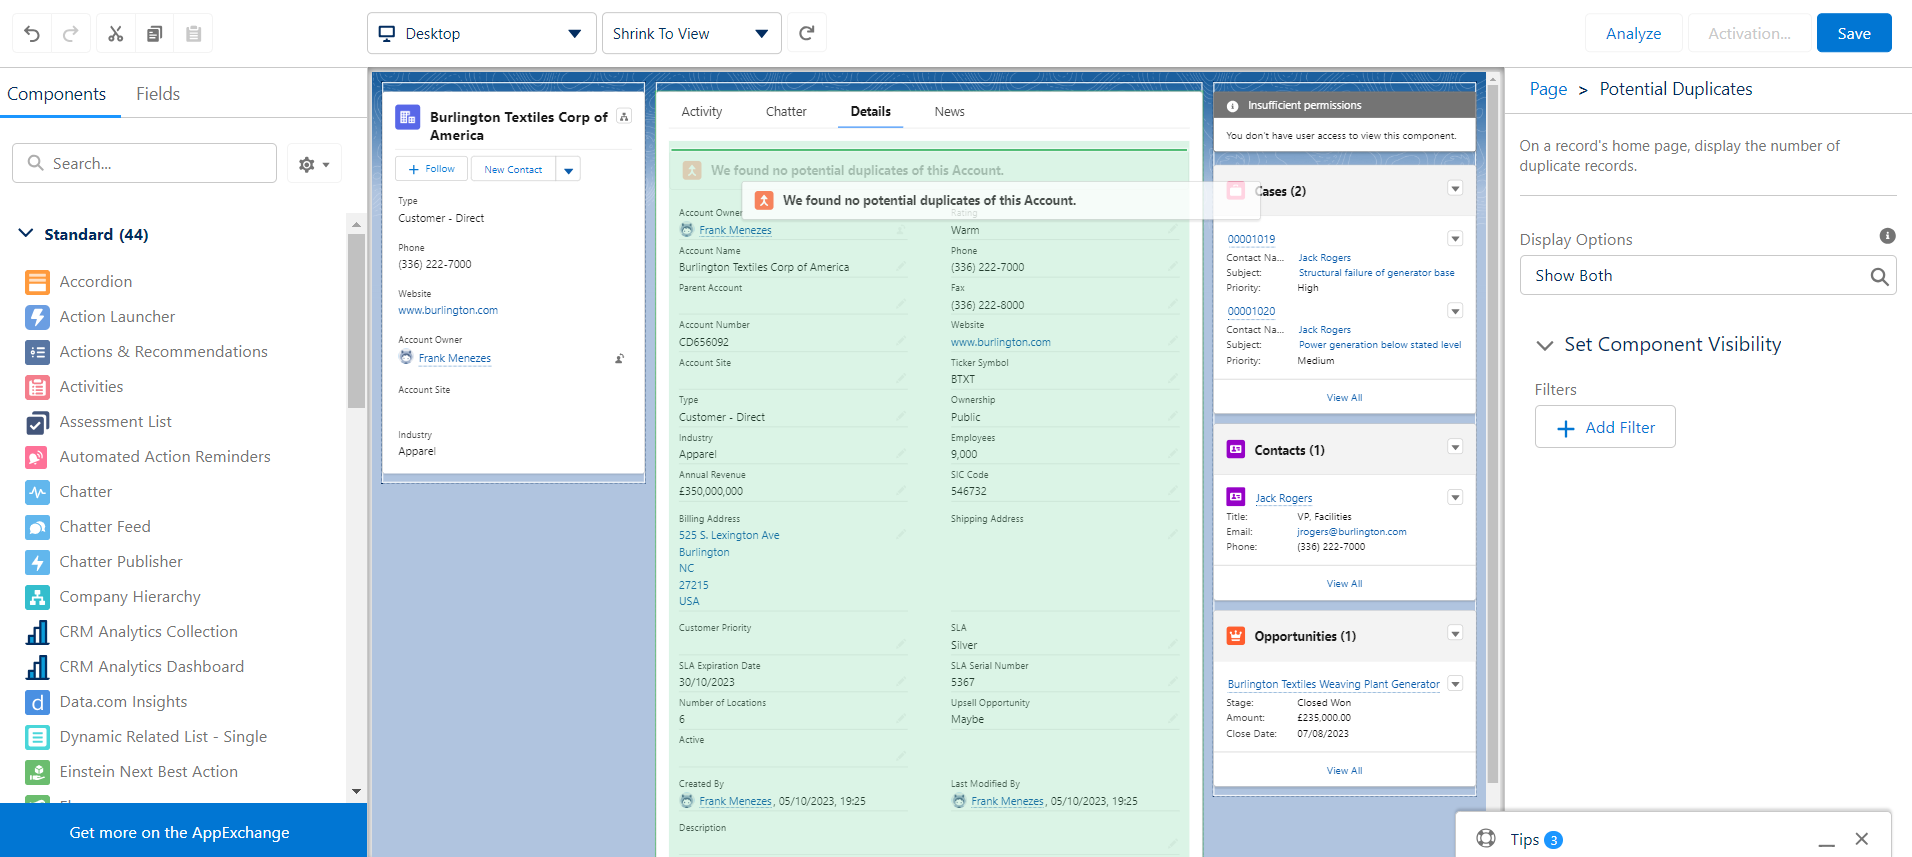The width and height of the screenshot is (1912, 857).
Task: Select the Chatter component icon
Action: click(37, 492)
